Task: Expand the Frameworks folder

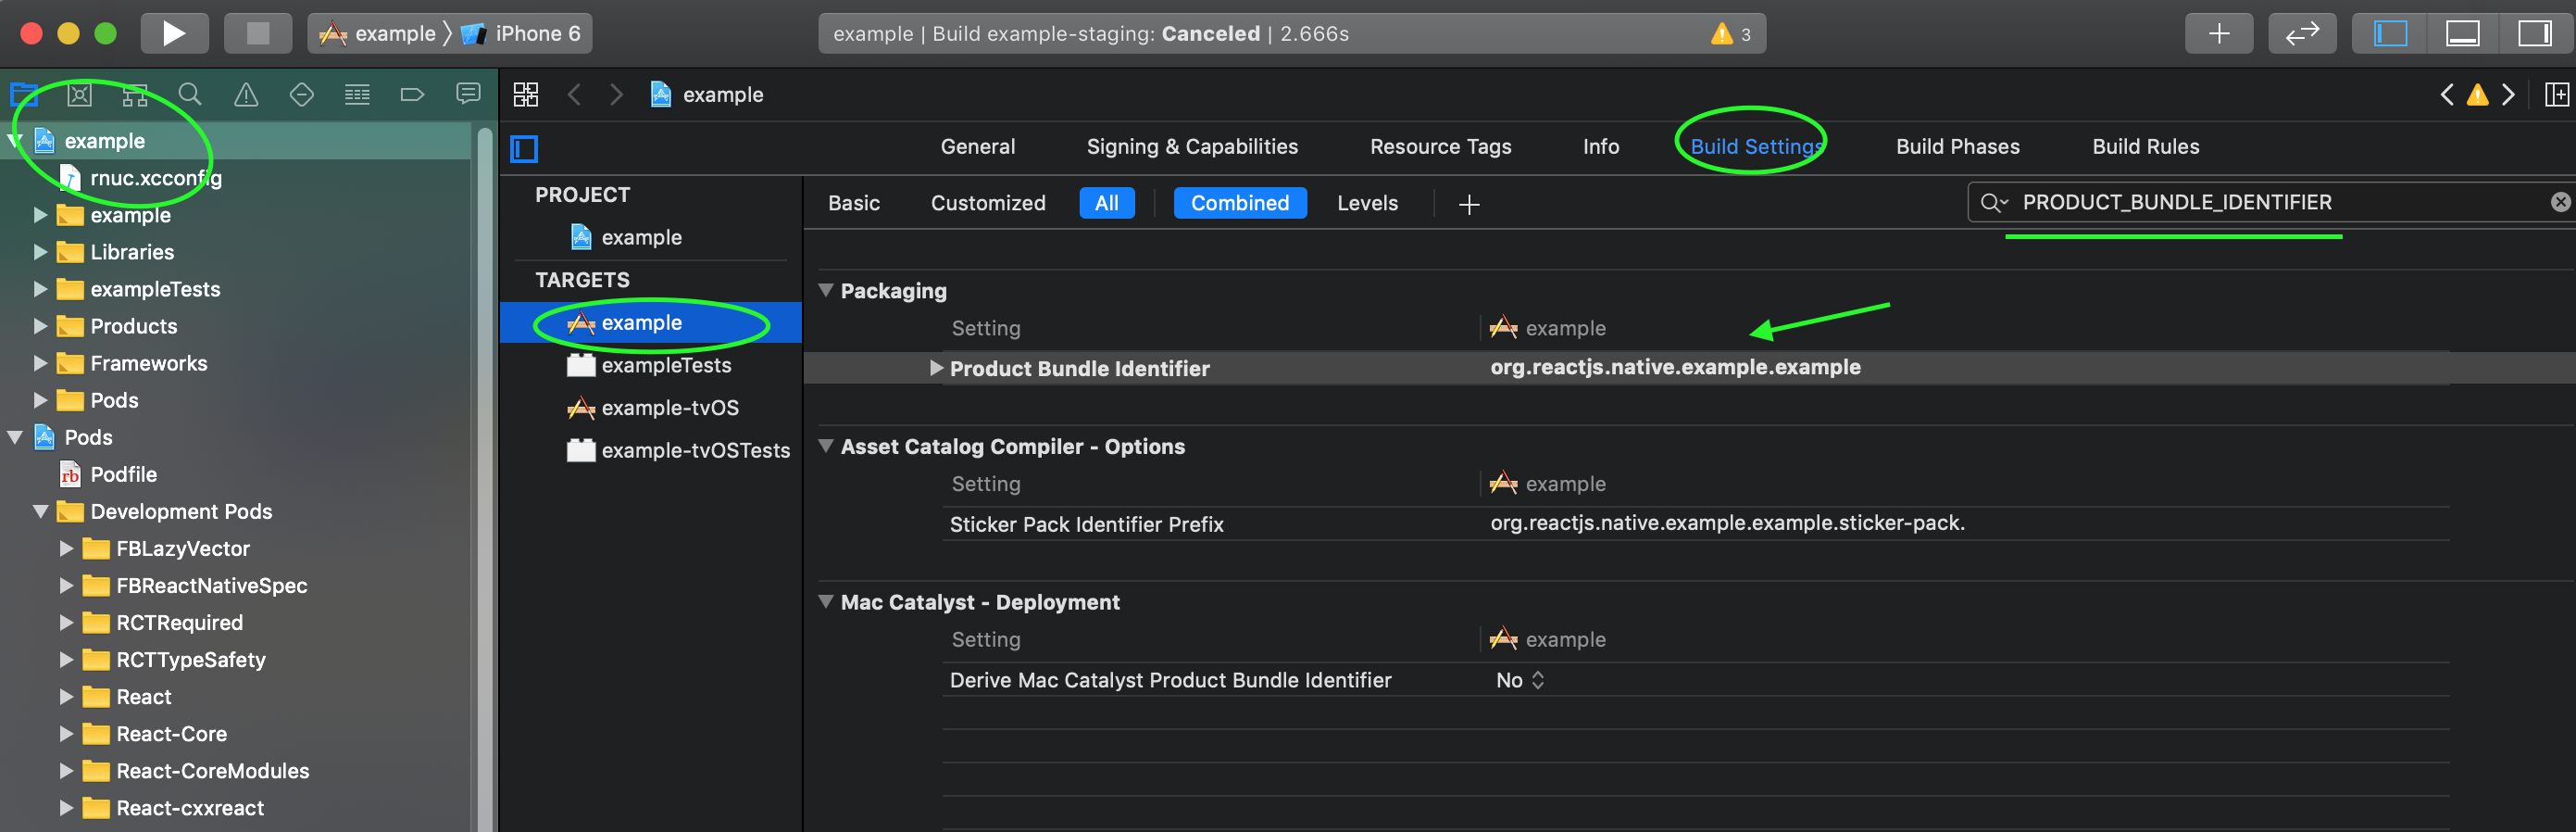Action: (40, 363)
